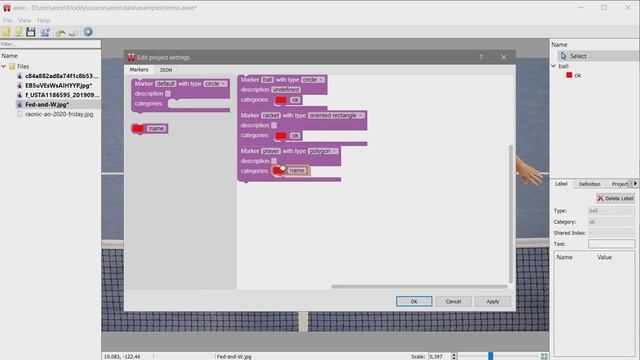Click the red swatch of player category
Viewport: 640px width, 360px height.
[x=279, y=171]
